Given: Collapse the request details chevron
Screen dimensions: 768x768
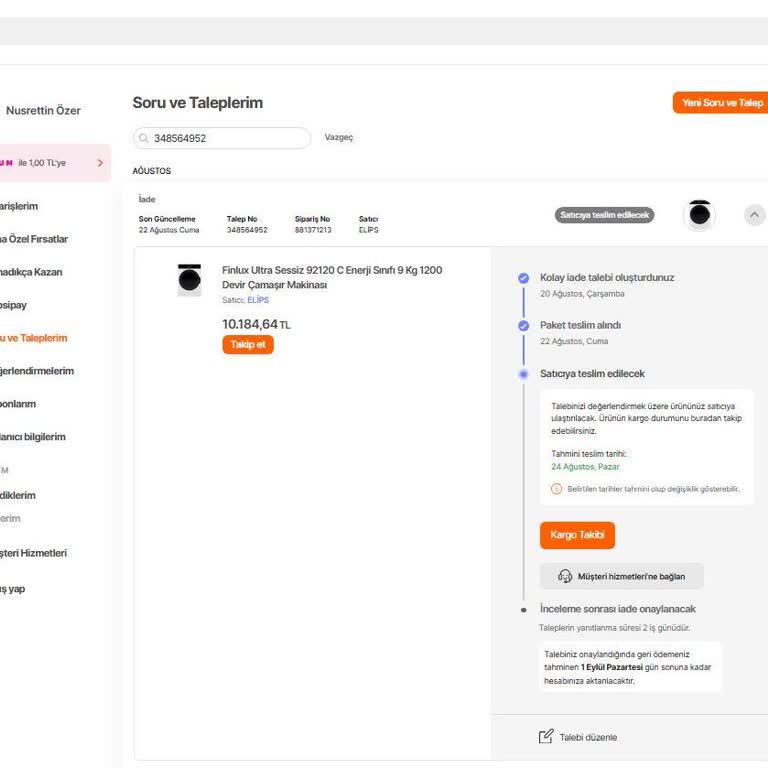Looking at the screenshot, I should tap(755, 214).
